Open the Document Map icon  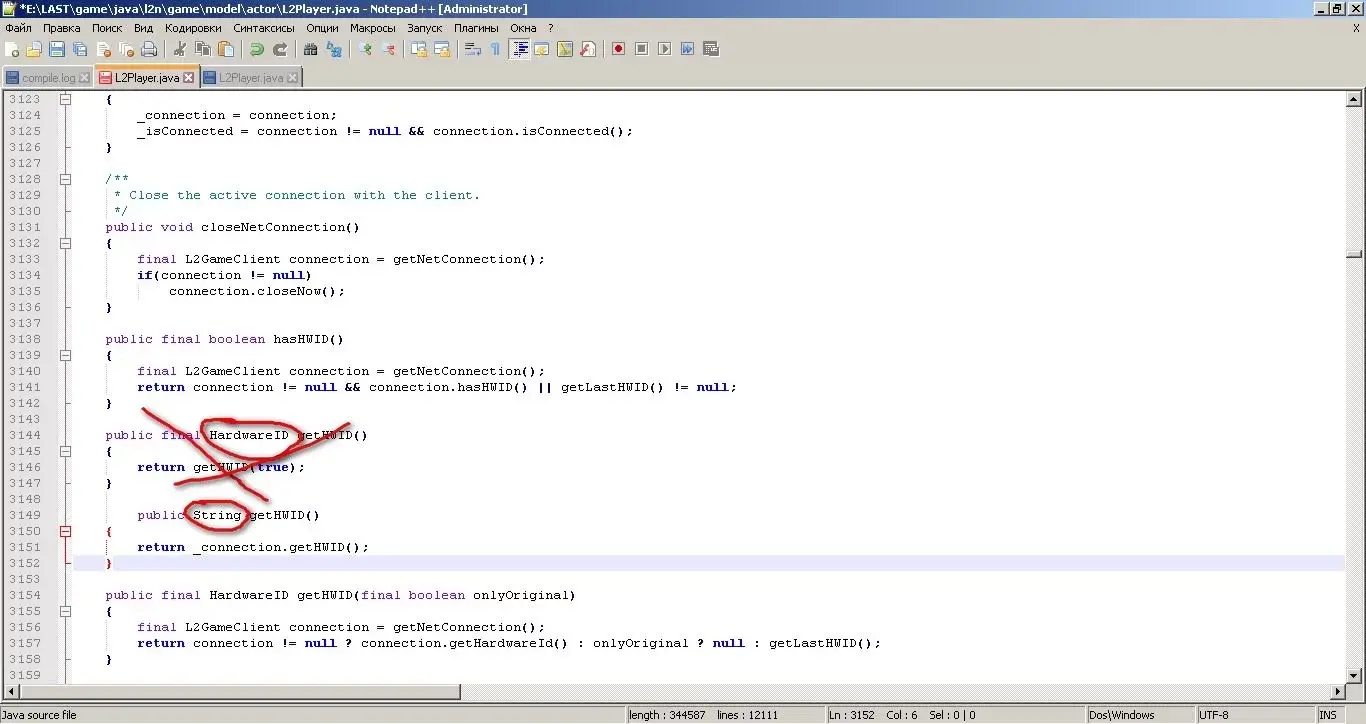pyautogui.click(x=565, y=49)
